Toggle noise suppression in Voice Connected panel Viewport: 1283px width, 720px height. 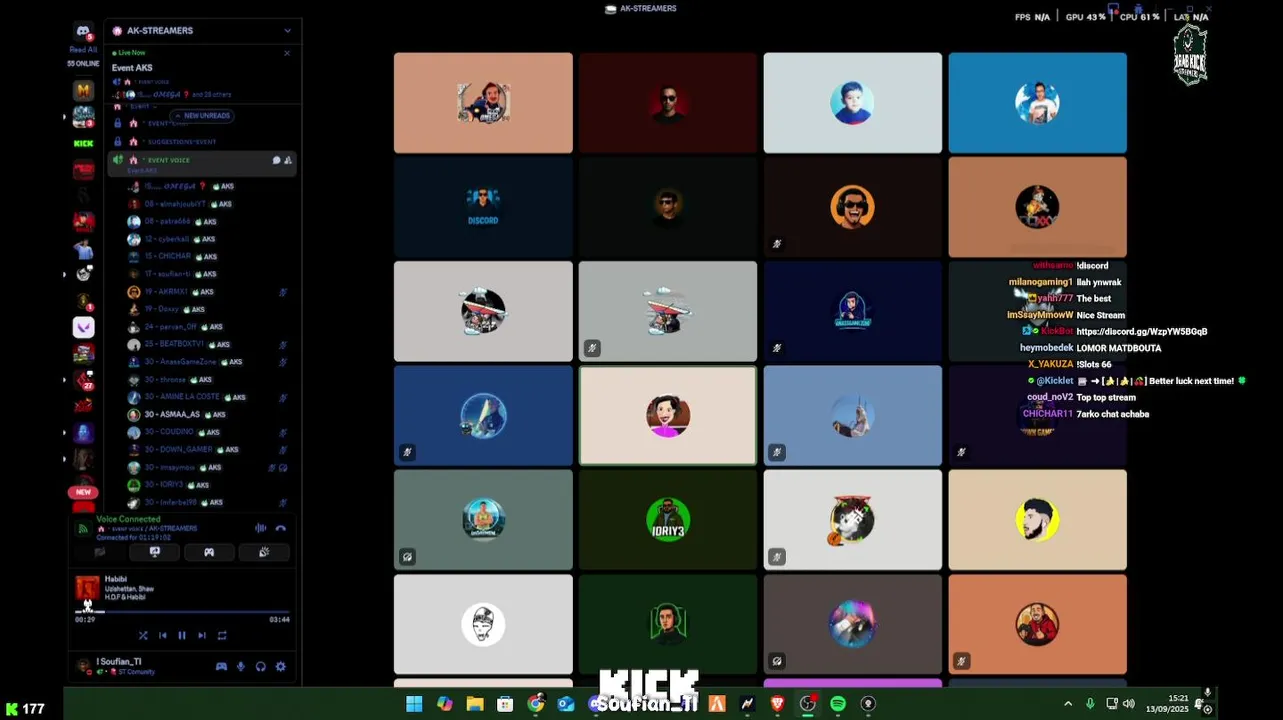(x=261, y=528)
